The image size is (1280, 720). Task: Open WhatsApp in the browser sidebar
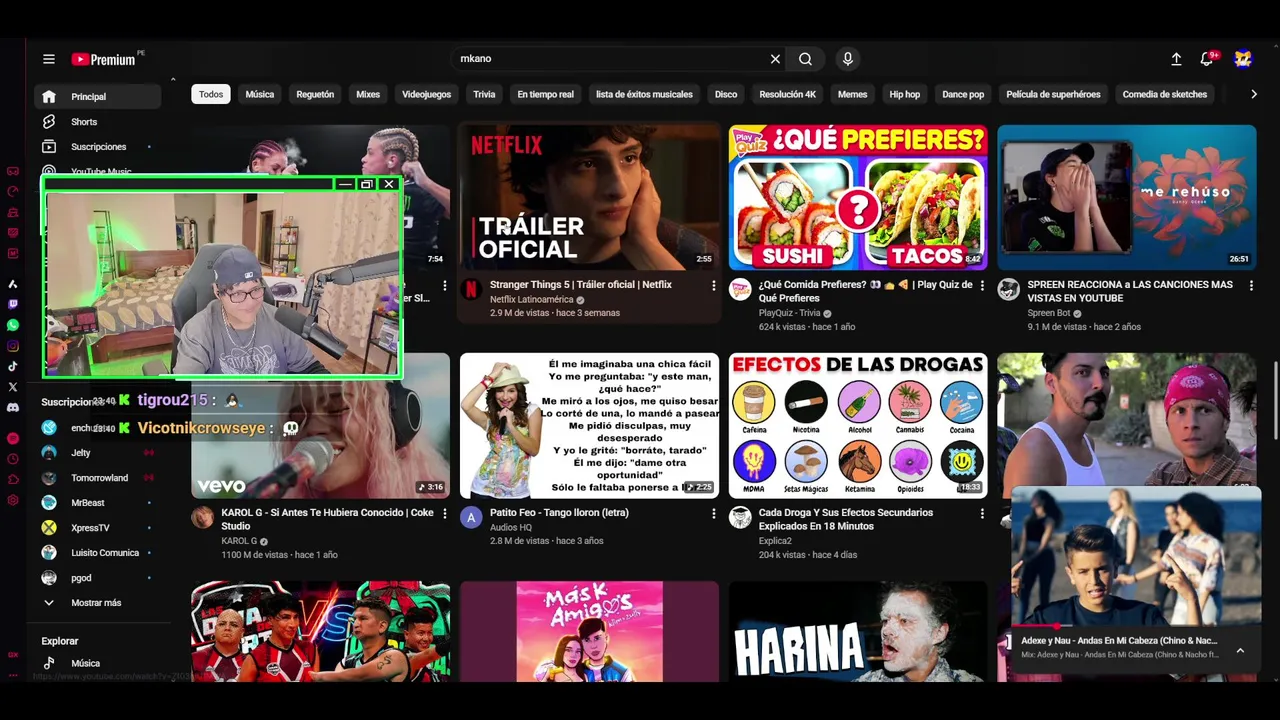pos(13,325)
